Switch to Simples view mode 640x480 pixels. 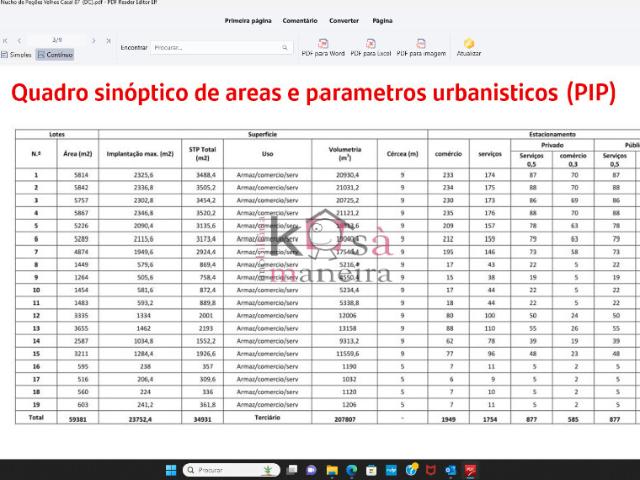pos(16,55)
